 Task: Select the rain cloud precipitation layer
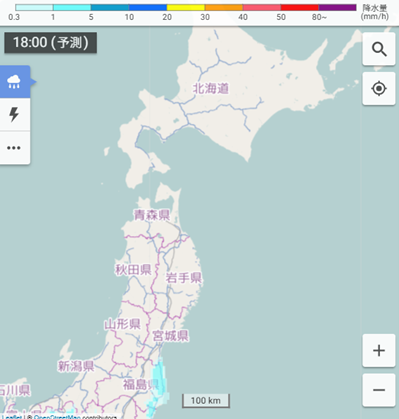pyautogui.click(x=15, y=82)
